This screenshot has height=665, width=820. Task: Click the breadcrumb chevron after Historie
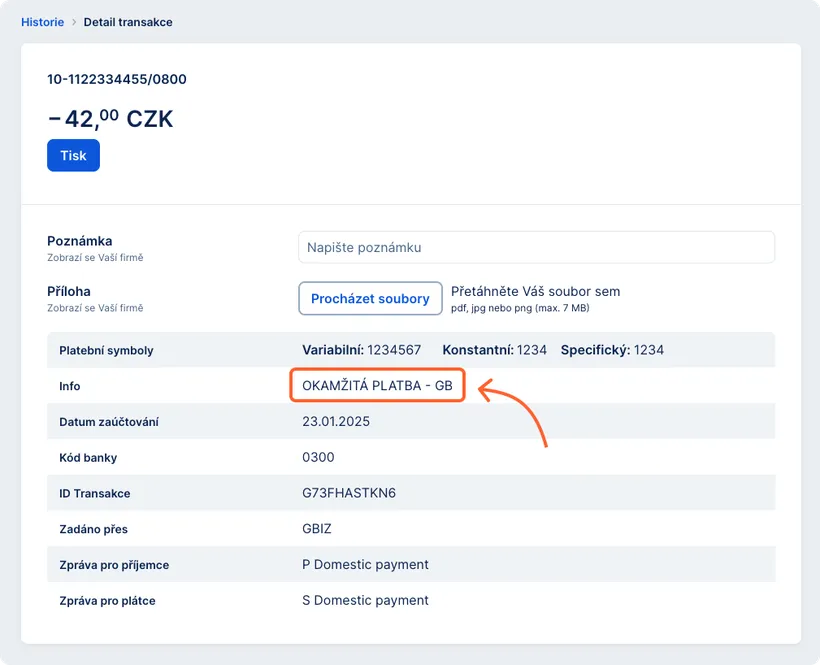70,21
